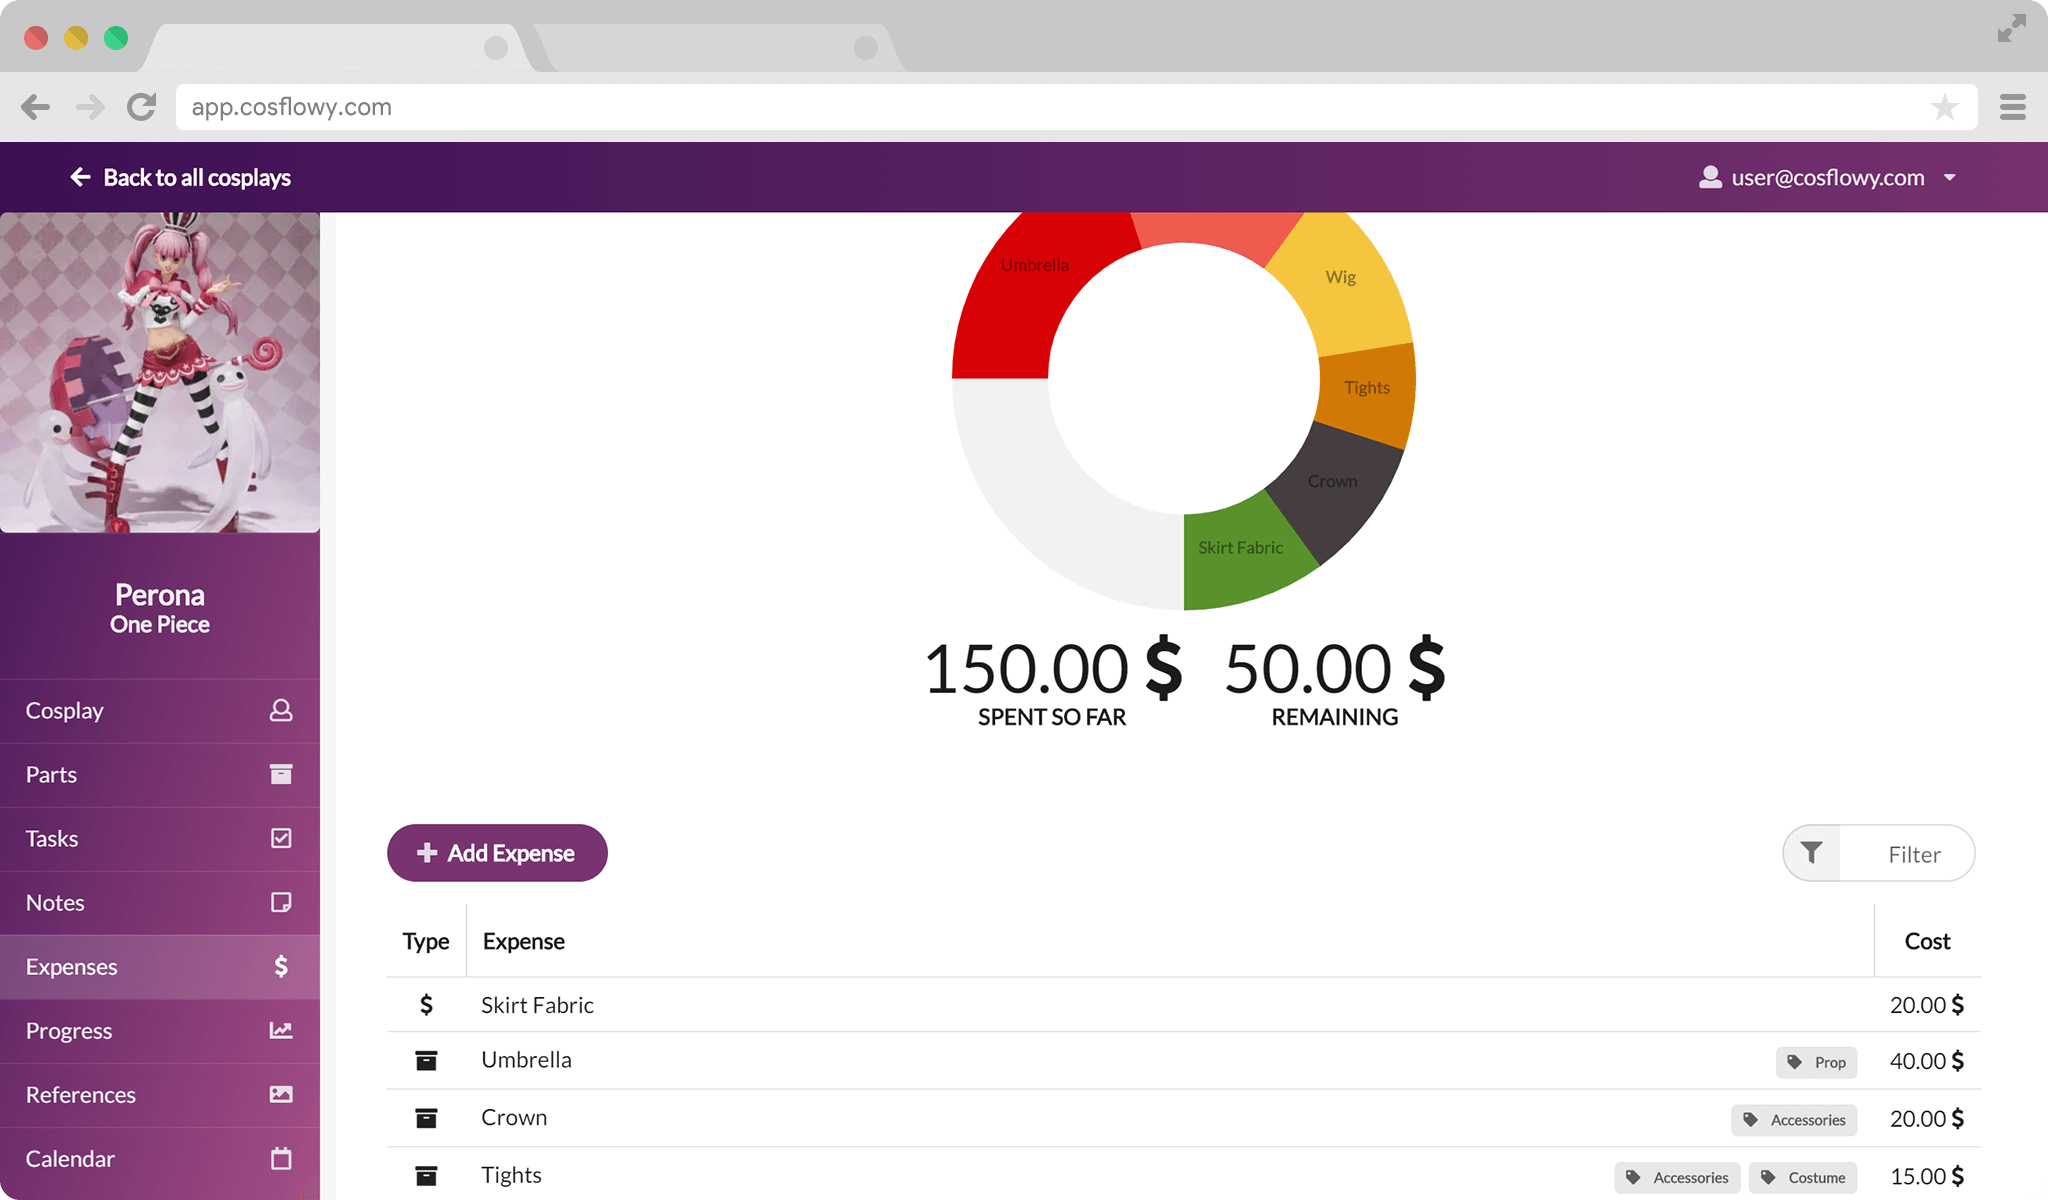The image size is (2048, 1200).
Task: Click the bookmark star in address bar
Action: pos(1944,107)
